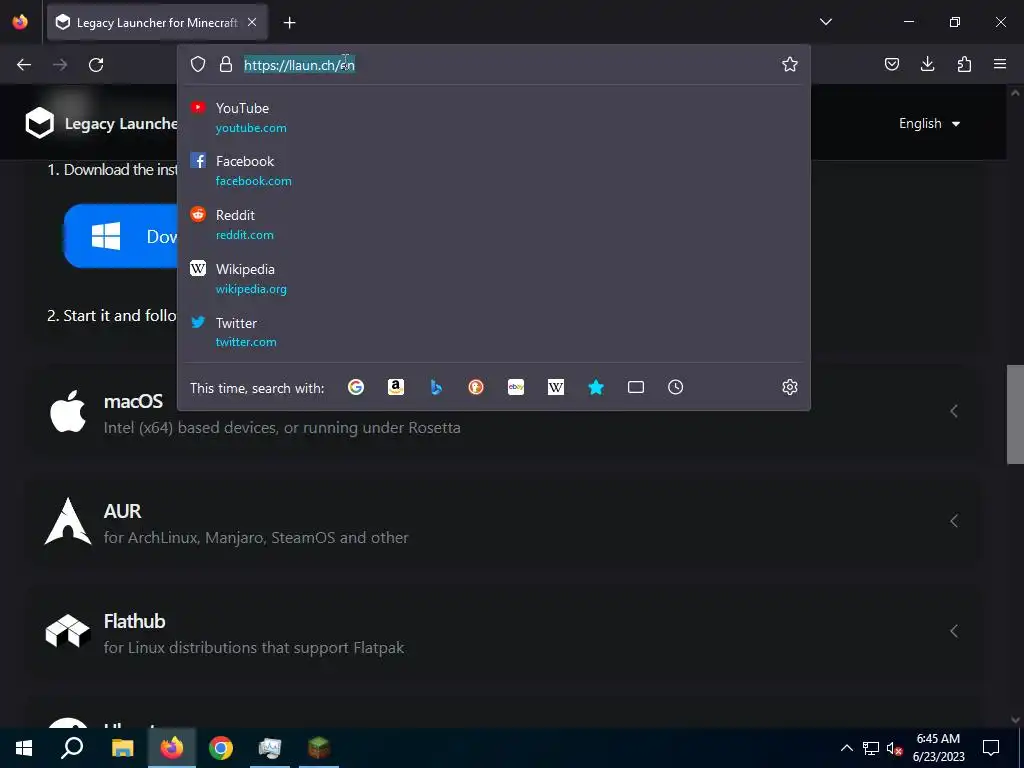Expand the AUR section

point(502,521)
